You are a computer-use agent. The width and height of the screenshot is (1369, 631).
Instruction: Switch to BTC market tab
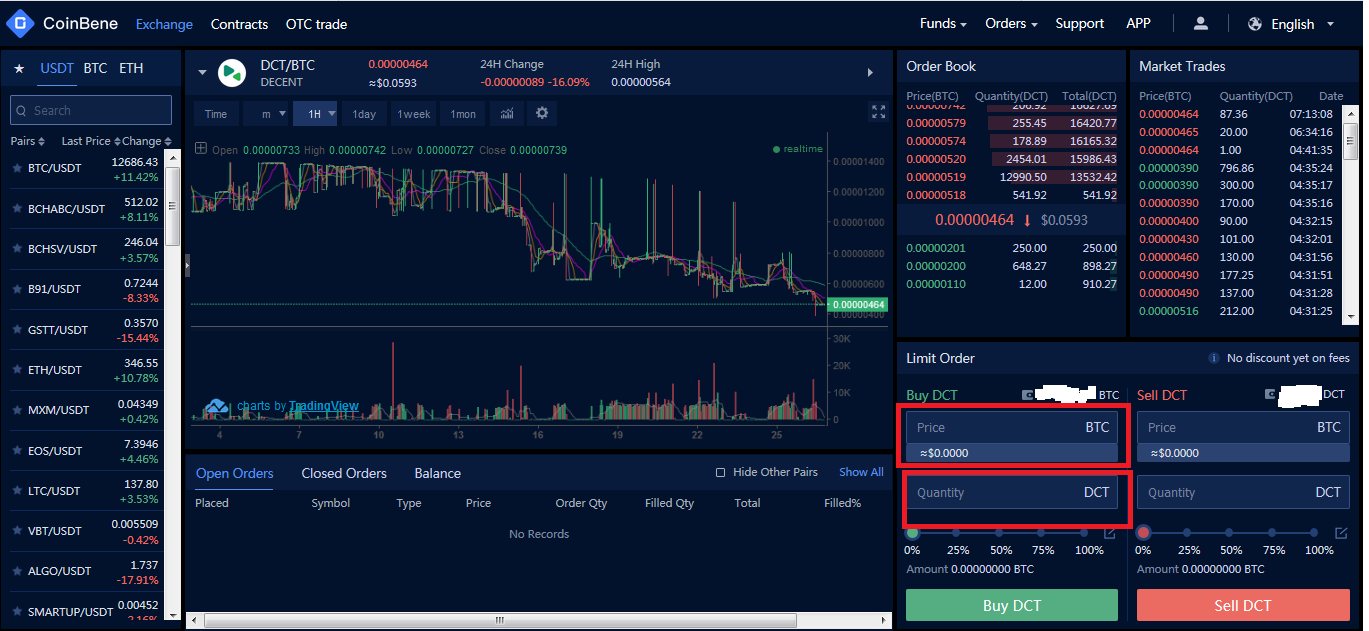point(95,68)
